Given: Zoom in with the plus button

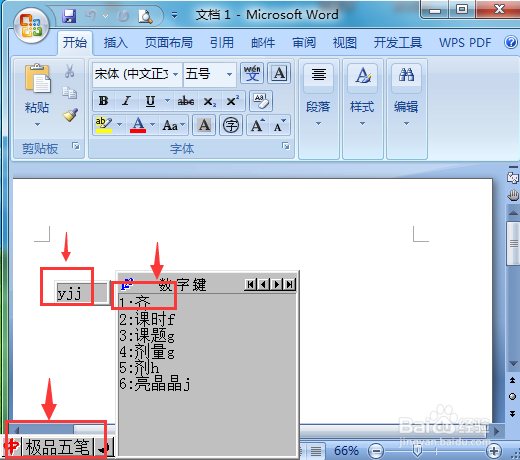Looking at the screenshot, I should [x=494, y=451].
